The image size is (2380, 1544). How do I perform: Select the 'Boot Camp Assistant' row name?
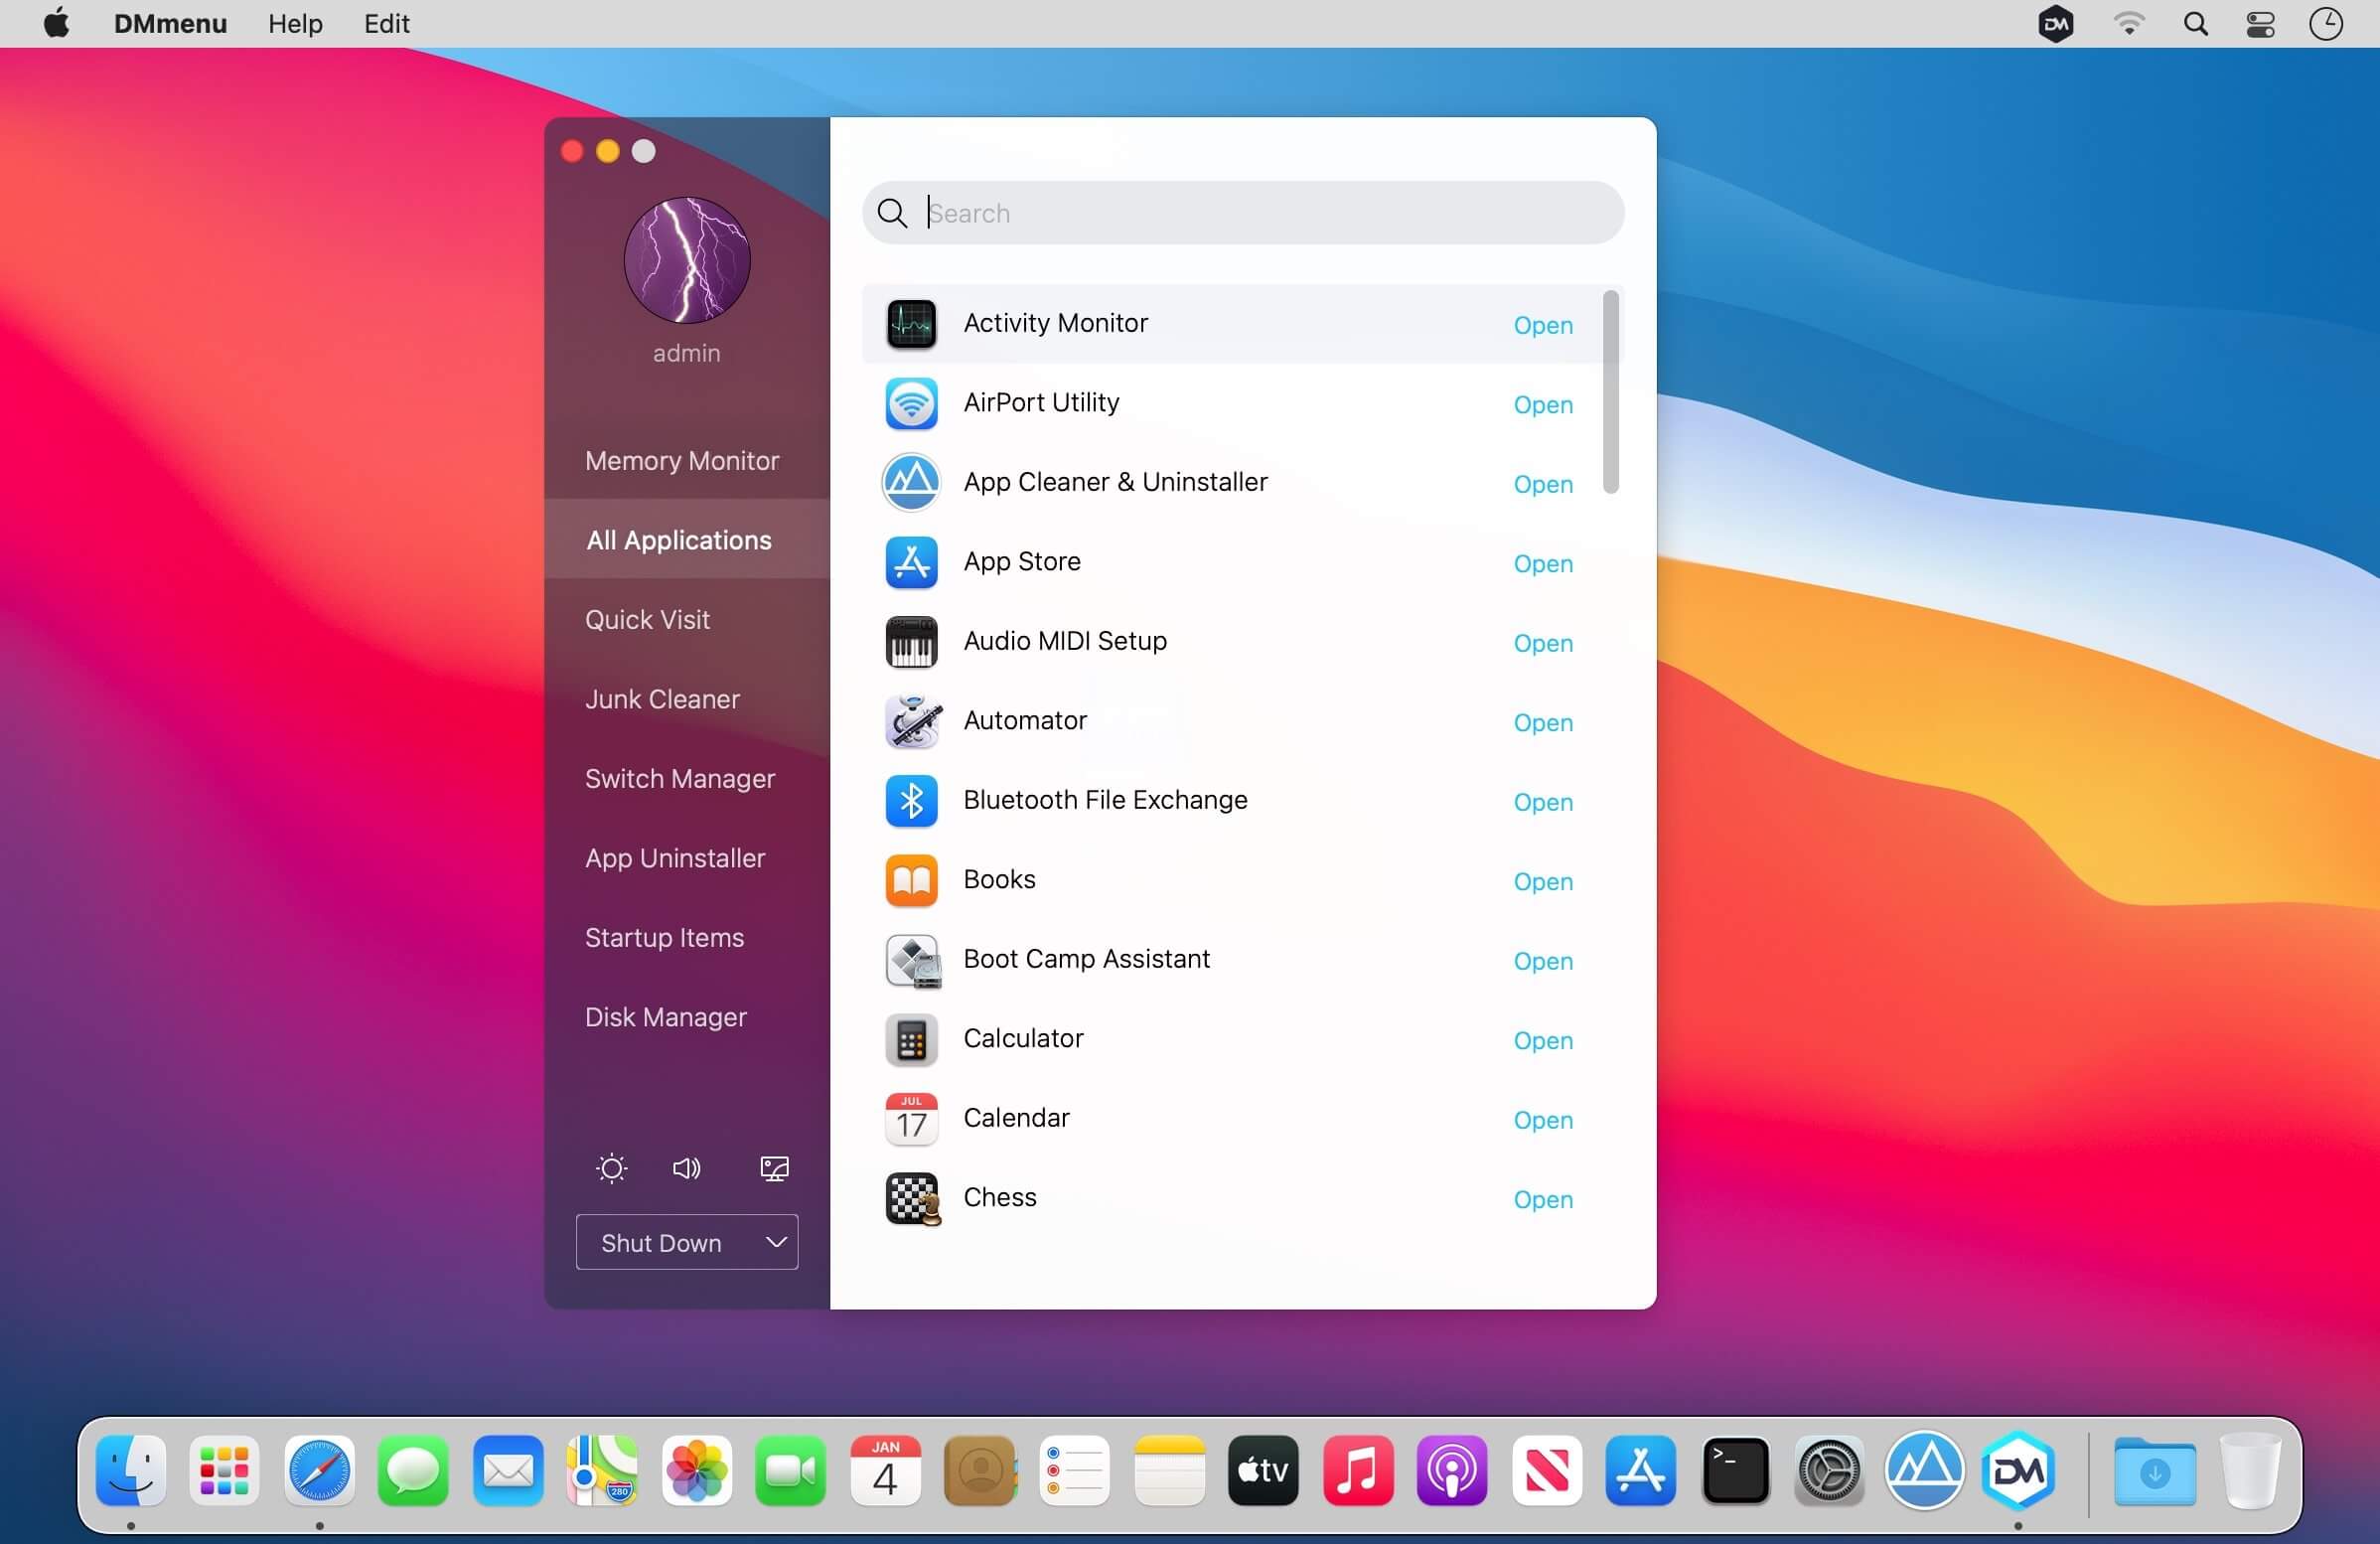(1086, 959)
